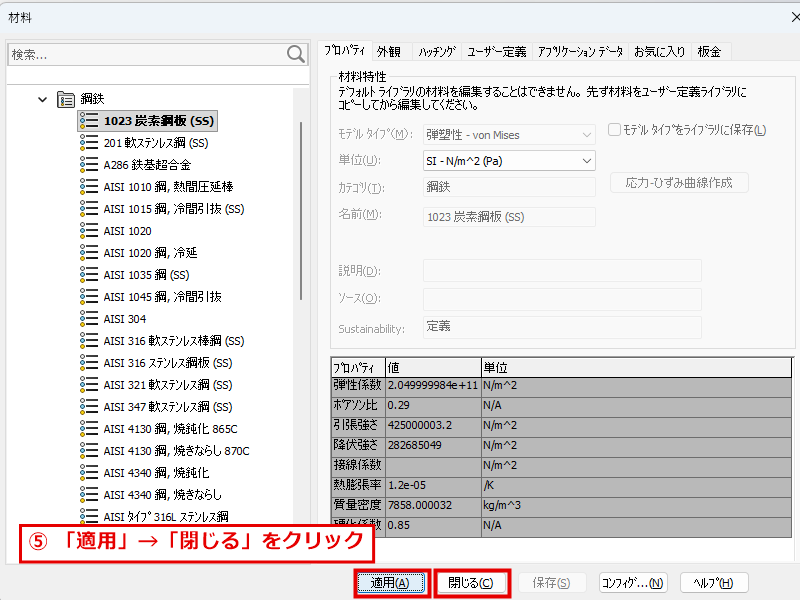Switch to the お気に入り tab
This screenshot has height=600, width=800.
[x=660, y=52]
